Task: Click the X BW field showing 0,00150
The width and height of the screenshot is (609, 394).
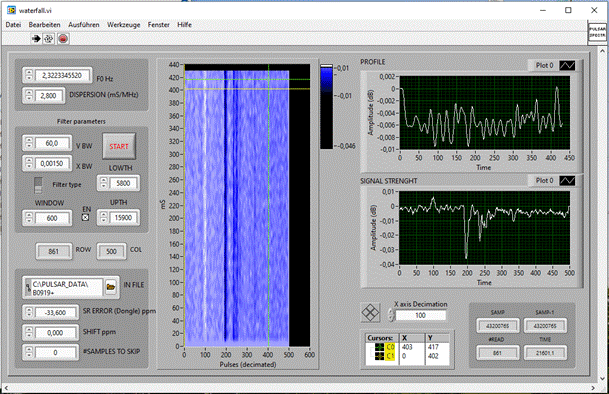Action: [x=52, y=164]
